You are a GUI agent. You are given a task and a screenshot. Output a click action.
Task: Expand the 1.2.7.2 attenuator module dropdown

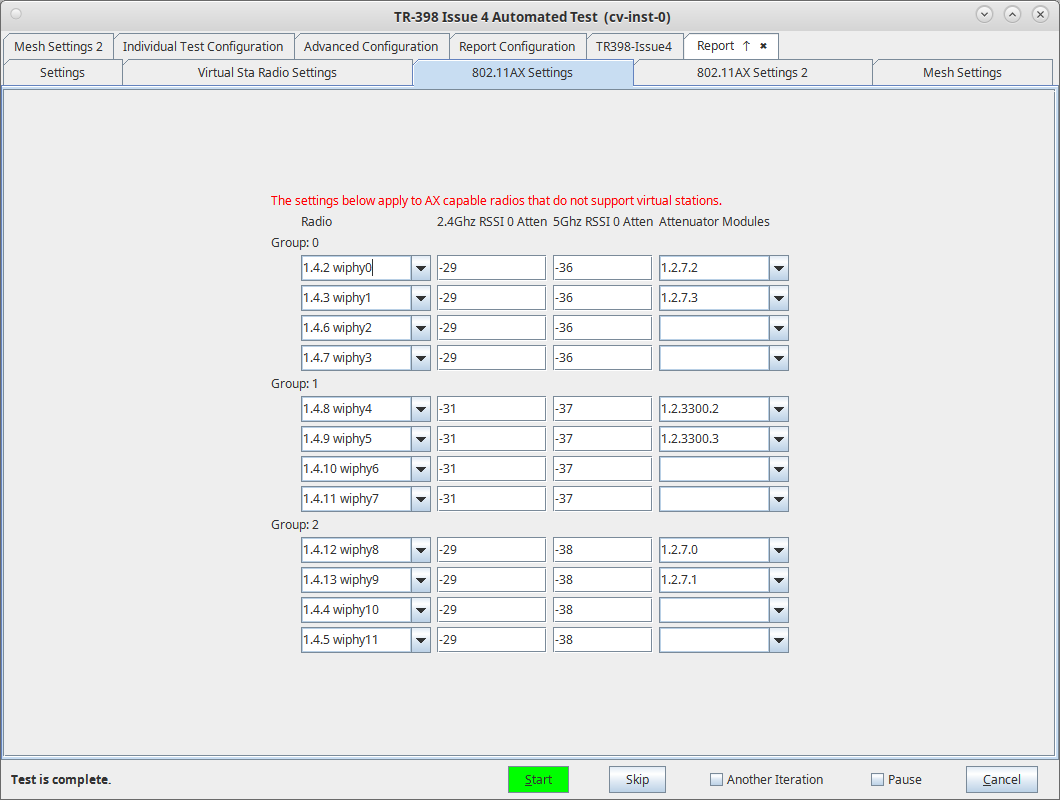(779, 268)
